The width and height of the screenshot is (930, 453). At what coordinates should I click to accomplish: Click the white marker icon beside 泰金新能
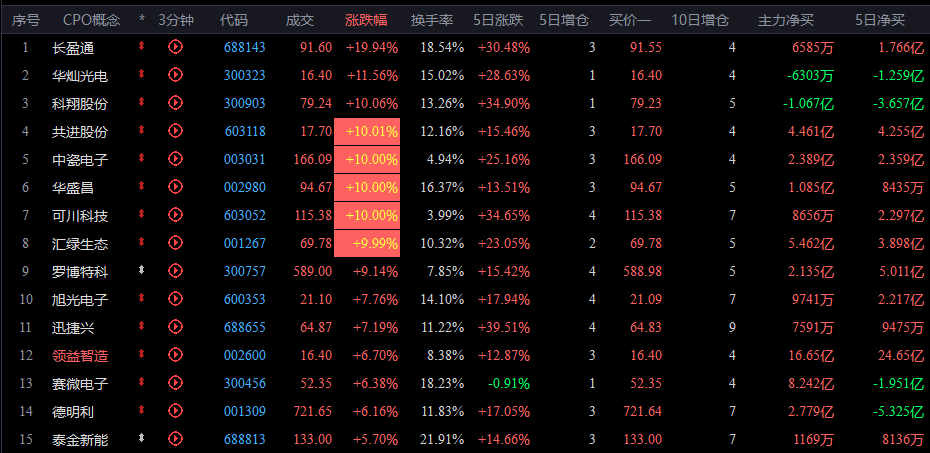point(141,438)
